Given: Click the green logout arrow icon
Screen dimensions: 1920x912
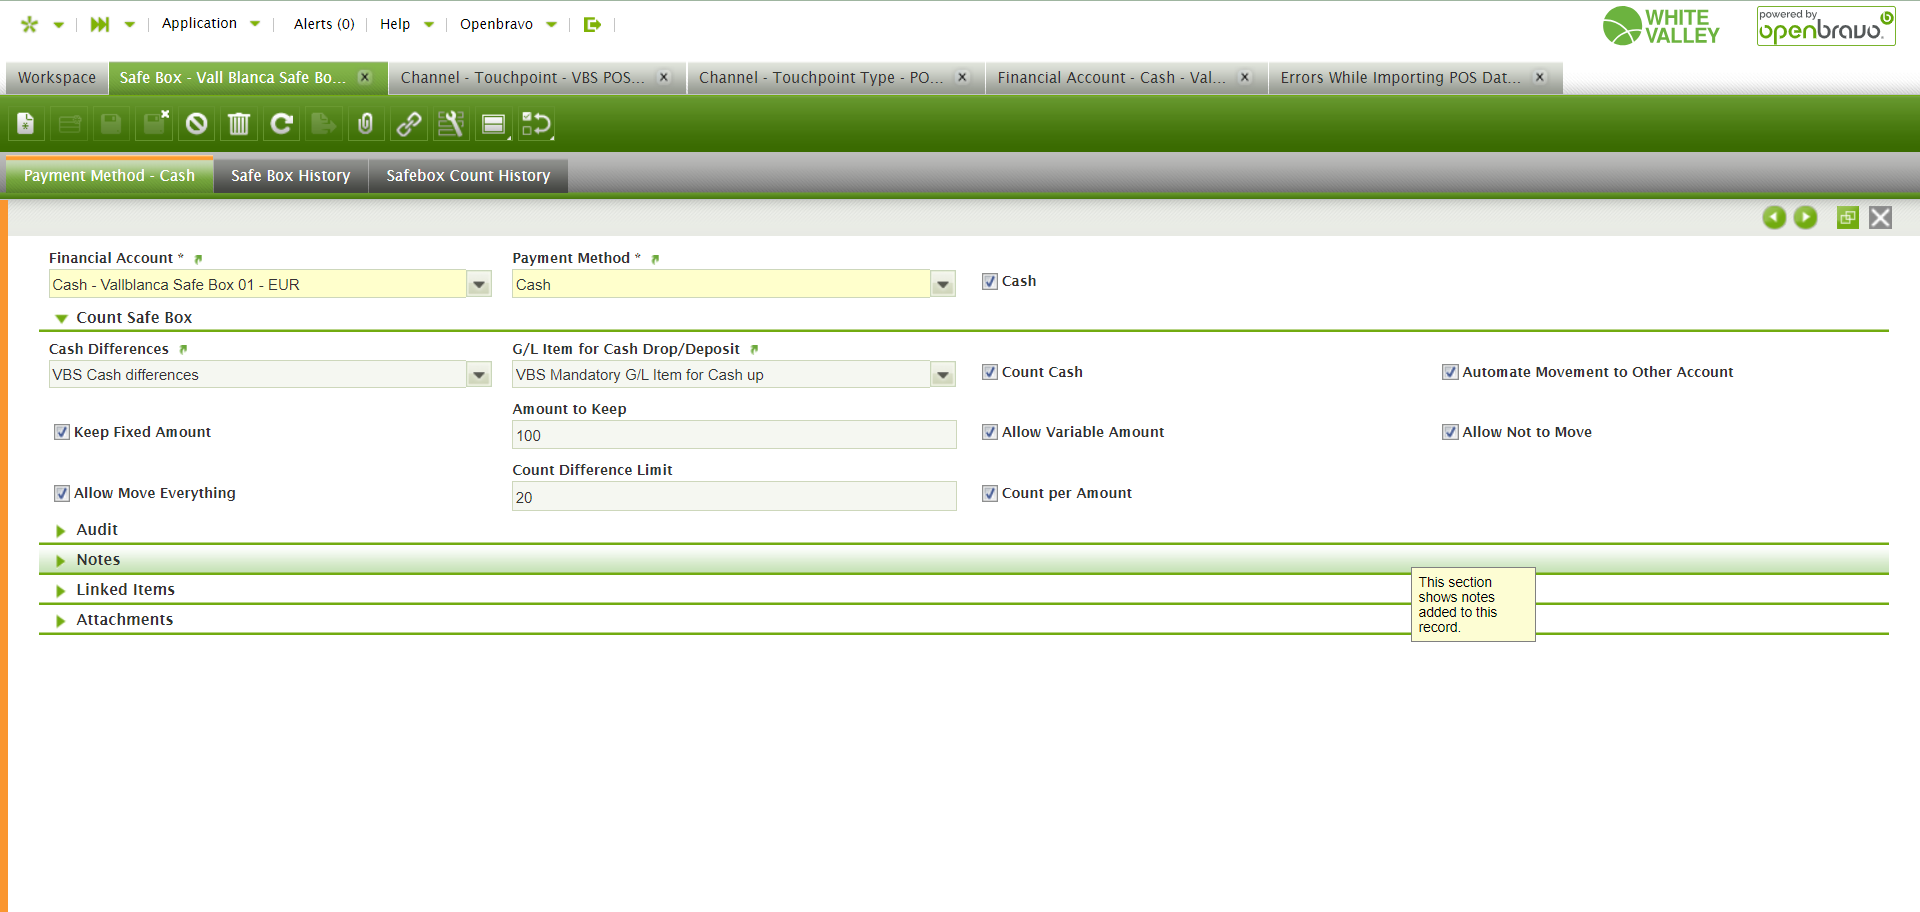Looking at the screenshot, I should (592, 24).
